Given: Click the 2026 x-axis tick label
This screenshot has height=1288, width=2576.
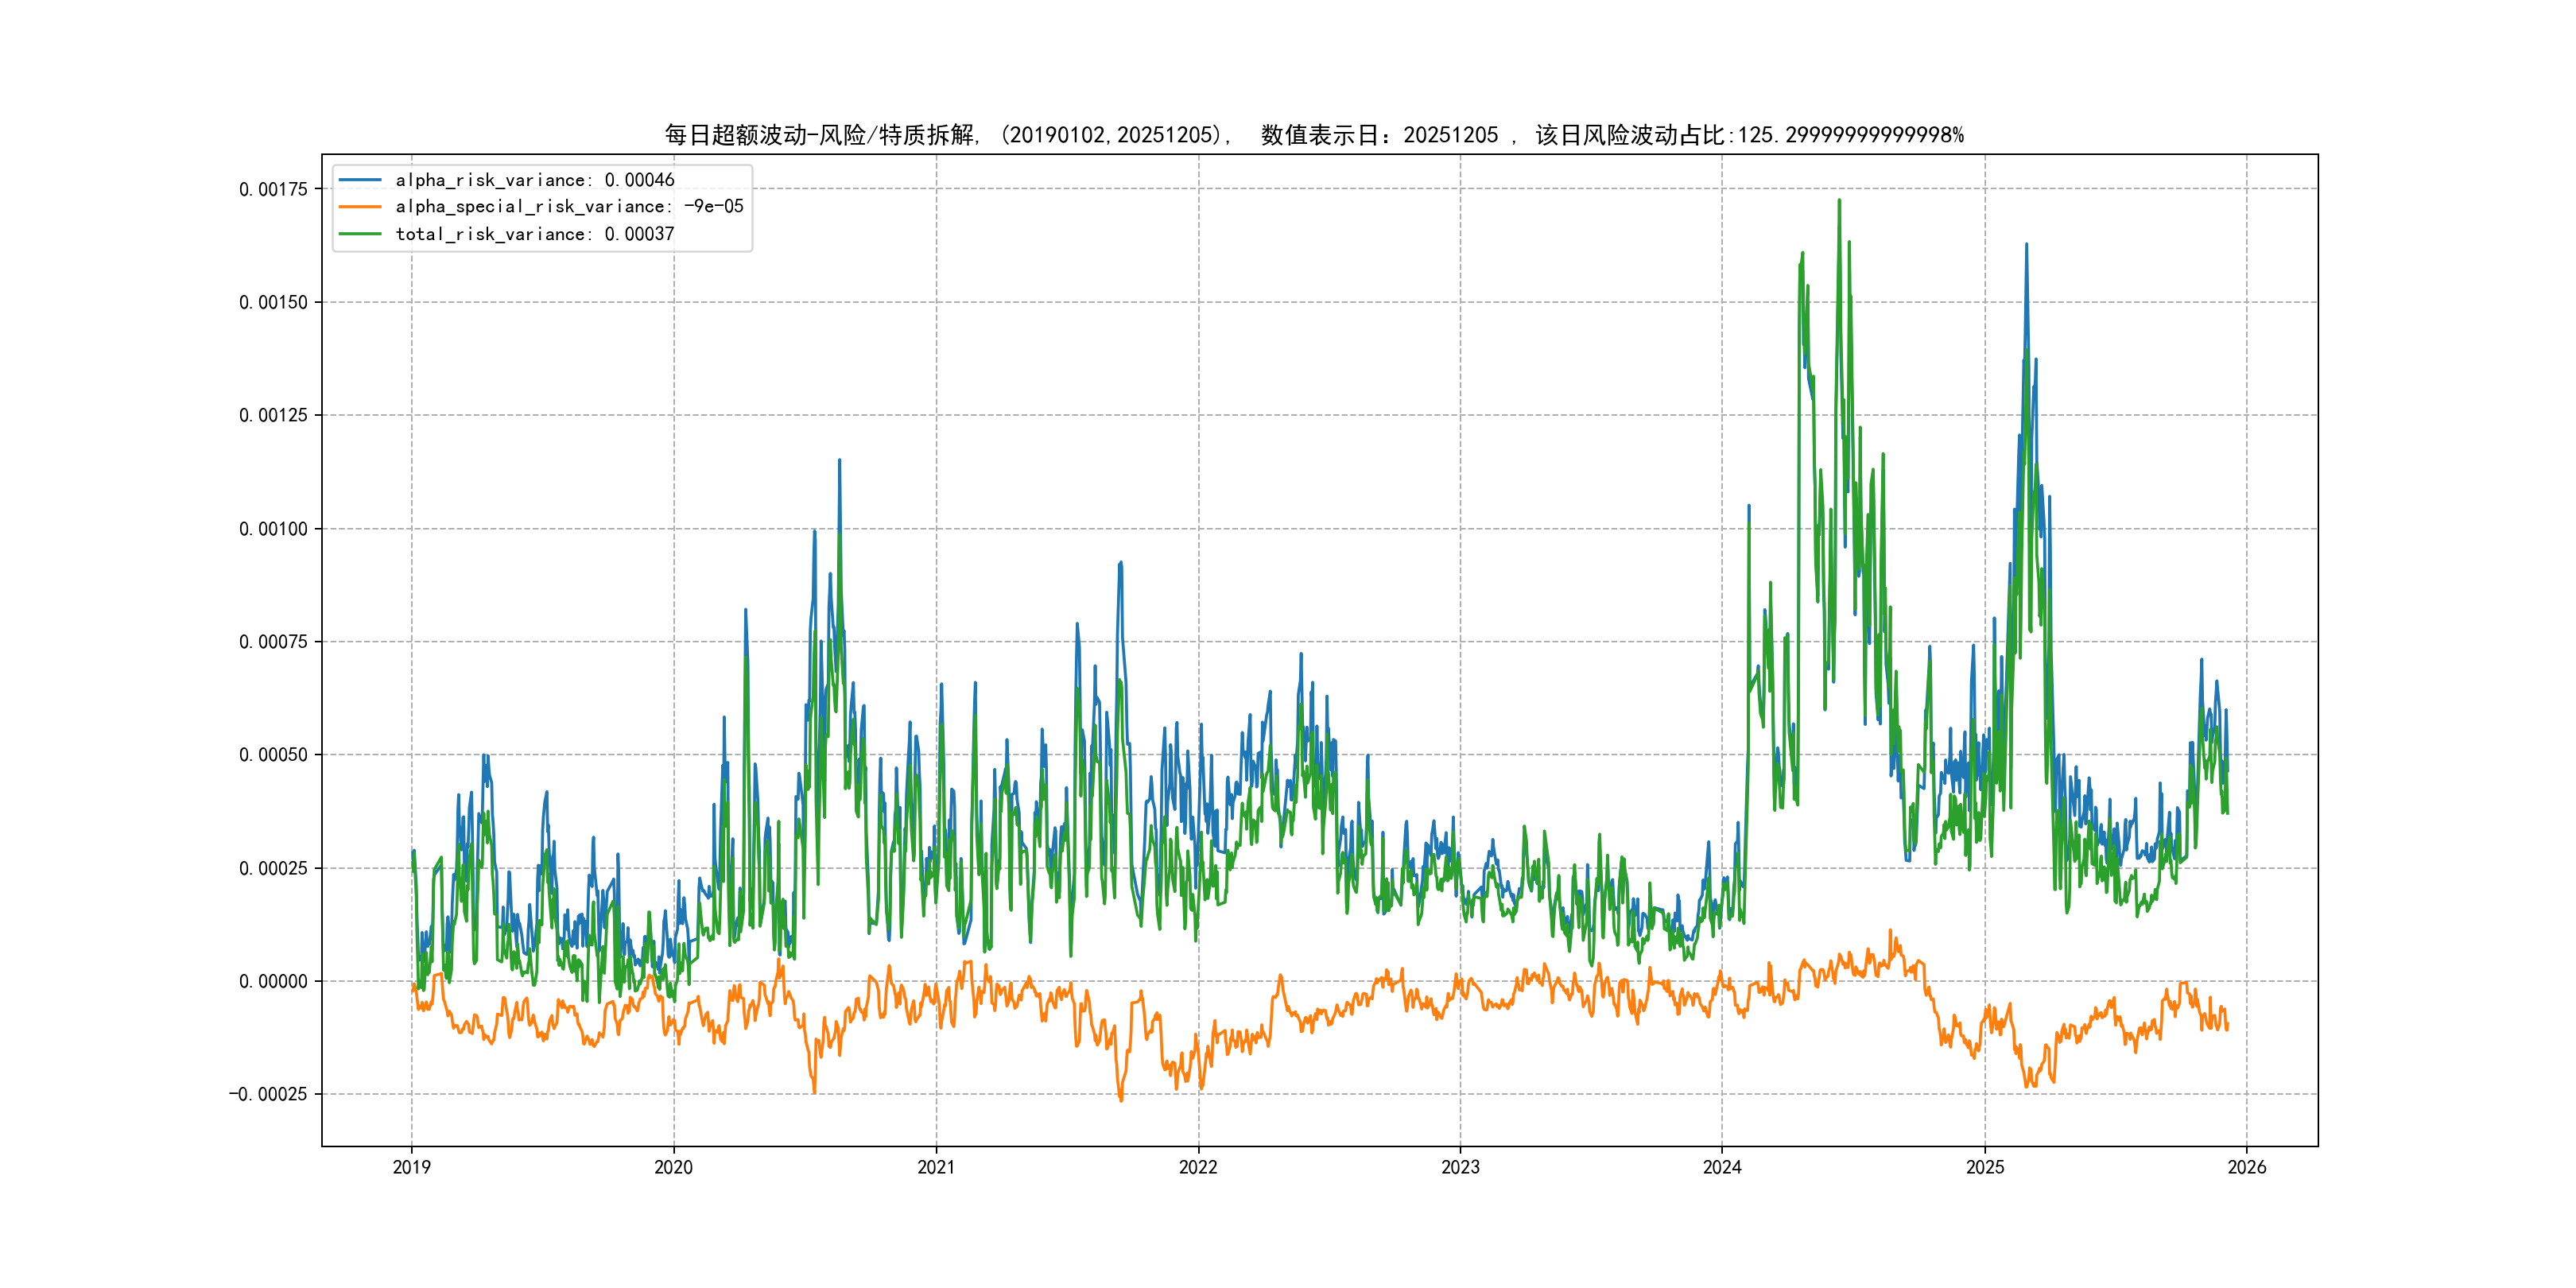Looking at the screenshot, I should click(2247, 1167).
